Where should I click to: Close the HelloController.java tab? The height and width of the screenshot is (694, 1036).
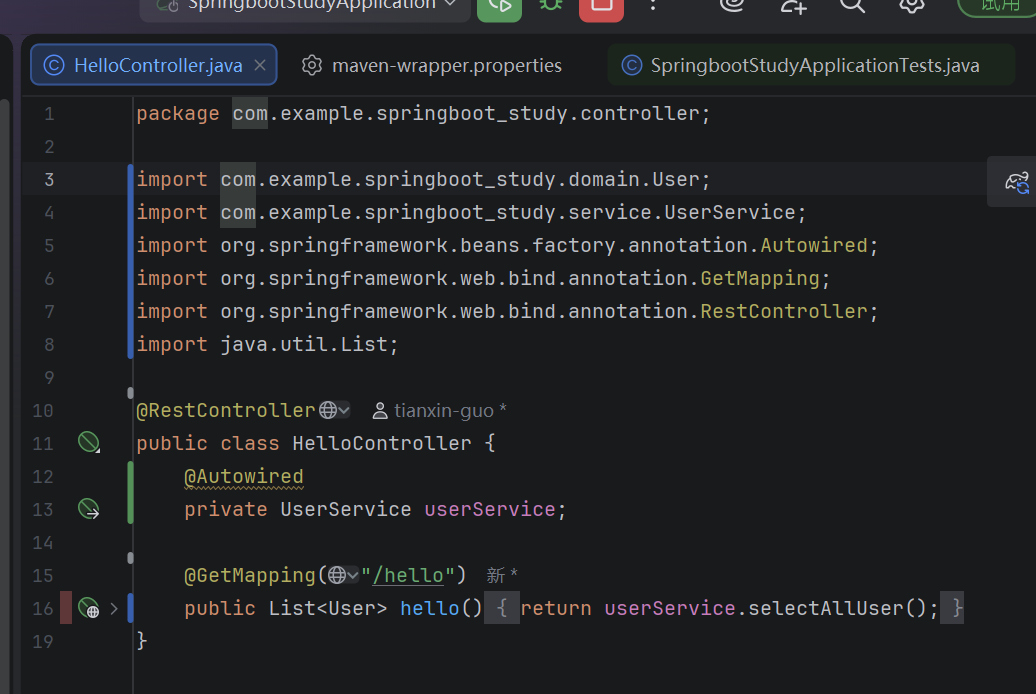(260, 65)
